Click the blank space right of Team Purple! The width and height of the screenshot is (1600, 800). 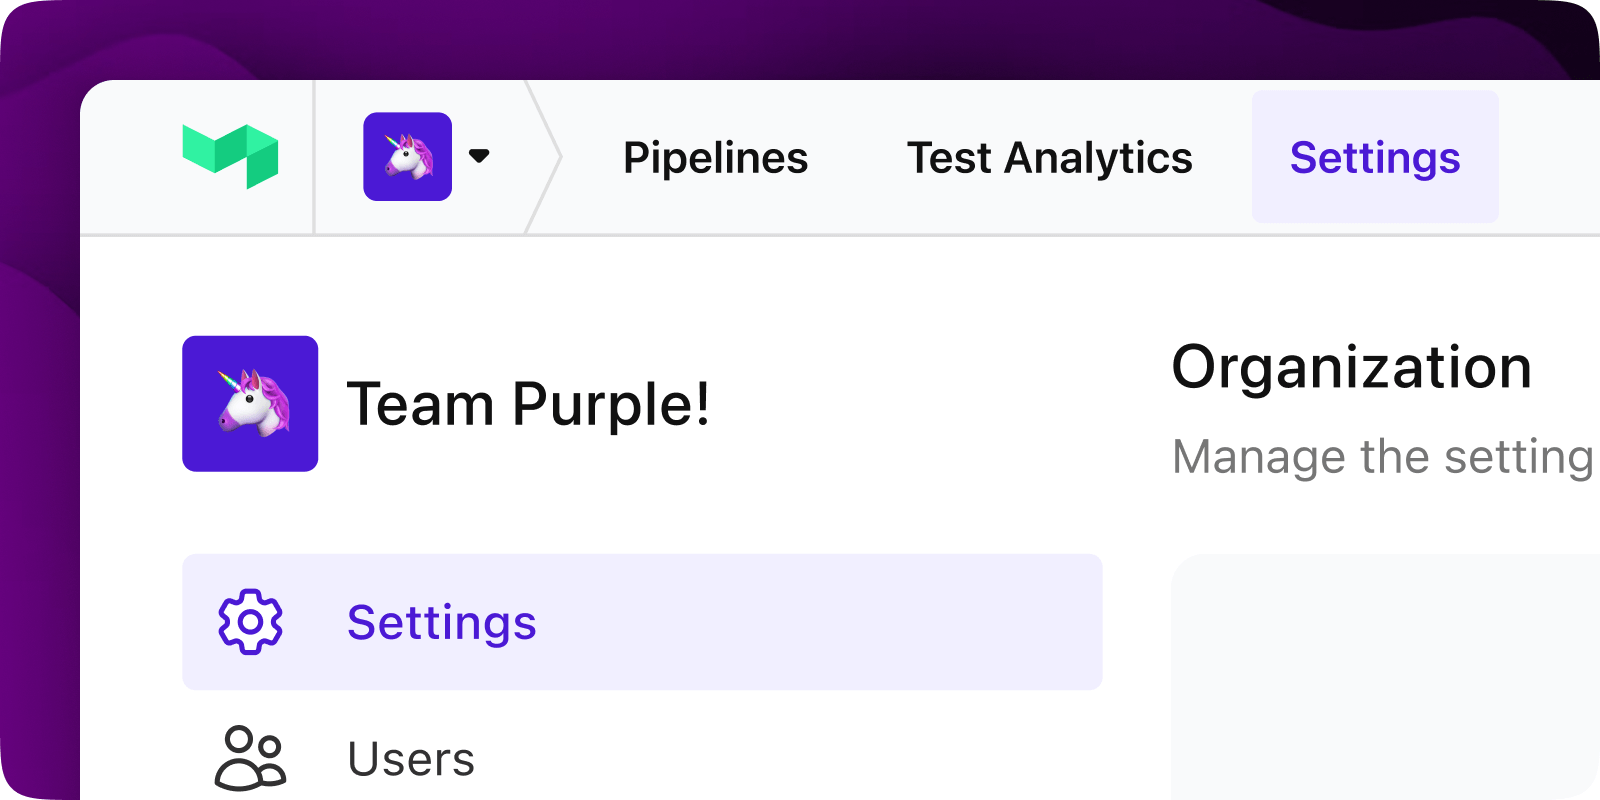[900, 405]
